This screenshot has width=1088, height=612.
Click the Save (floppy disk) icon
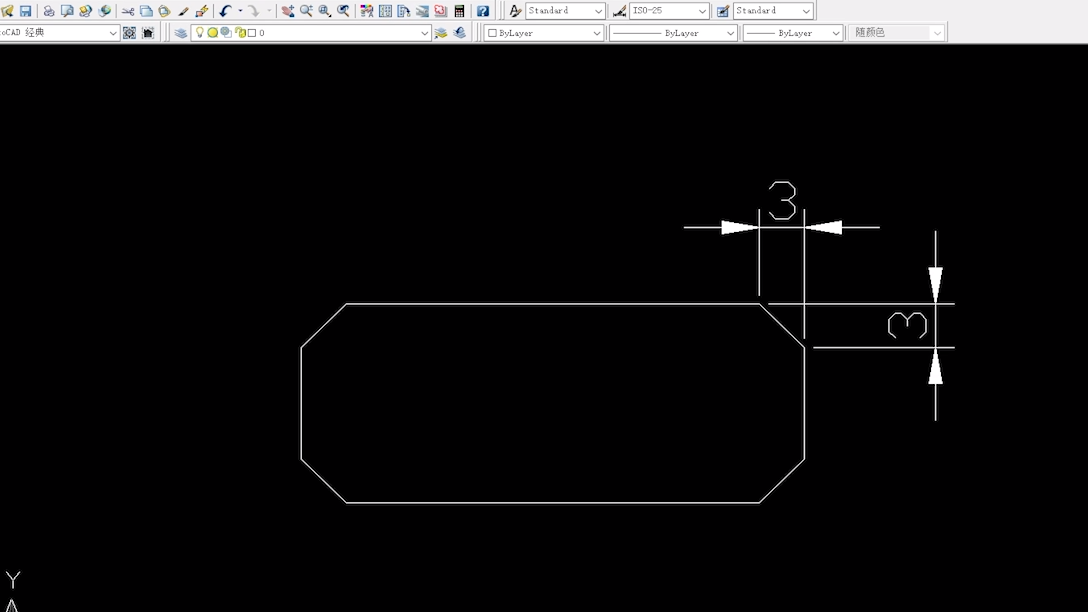click(x=25, y=11)
